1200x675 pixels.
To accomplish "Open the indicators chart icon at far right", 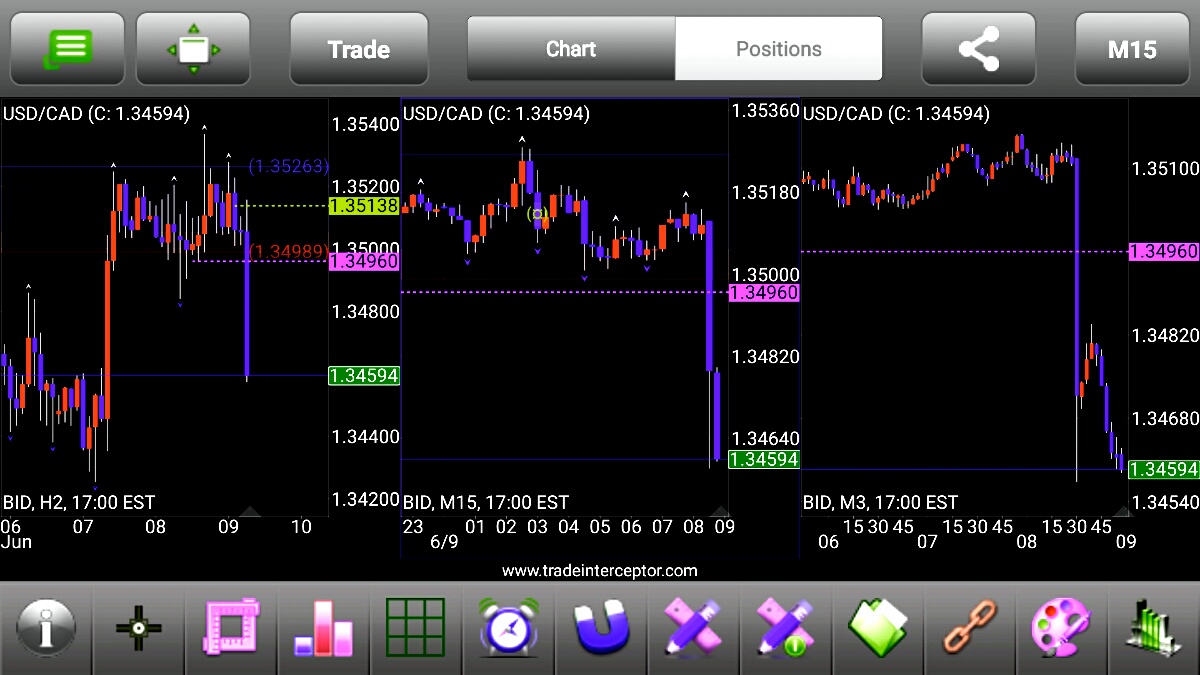I will click(x=1153, y=629).
